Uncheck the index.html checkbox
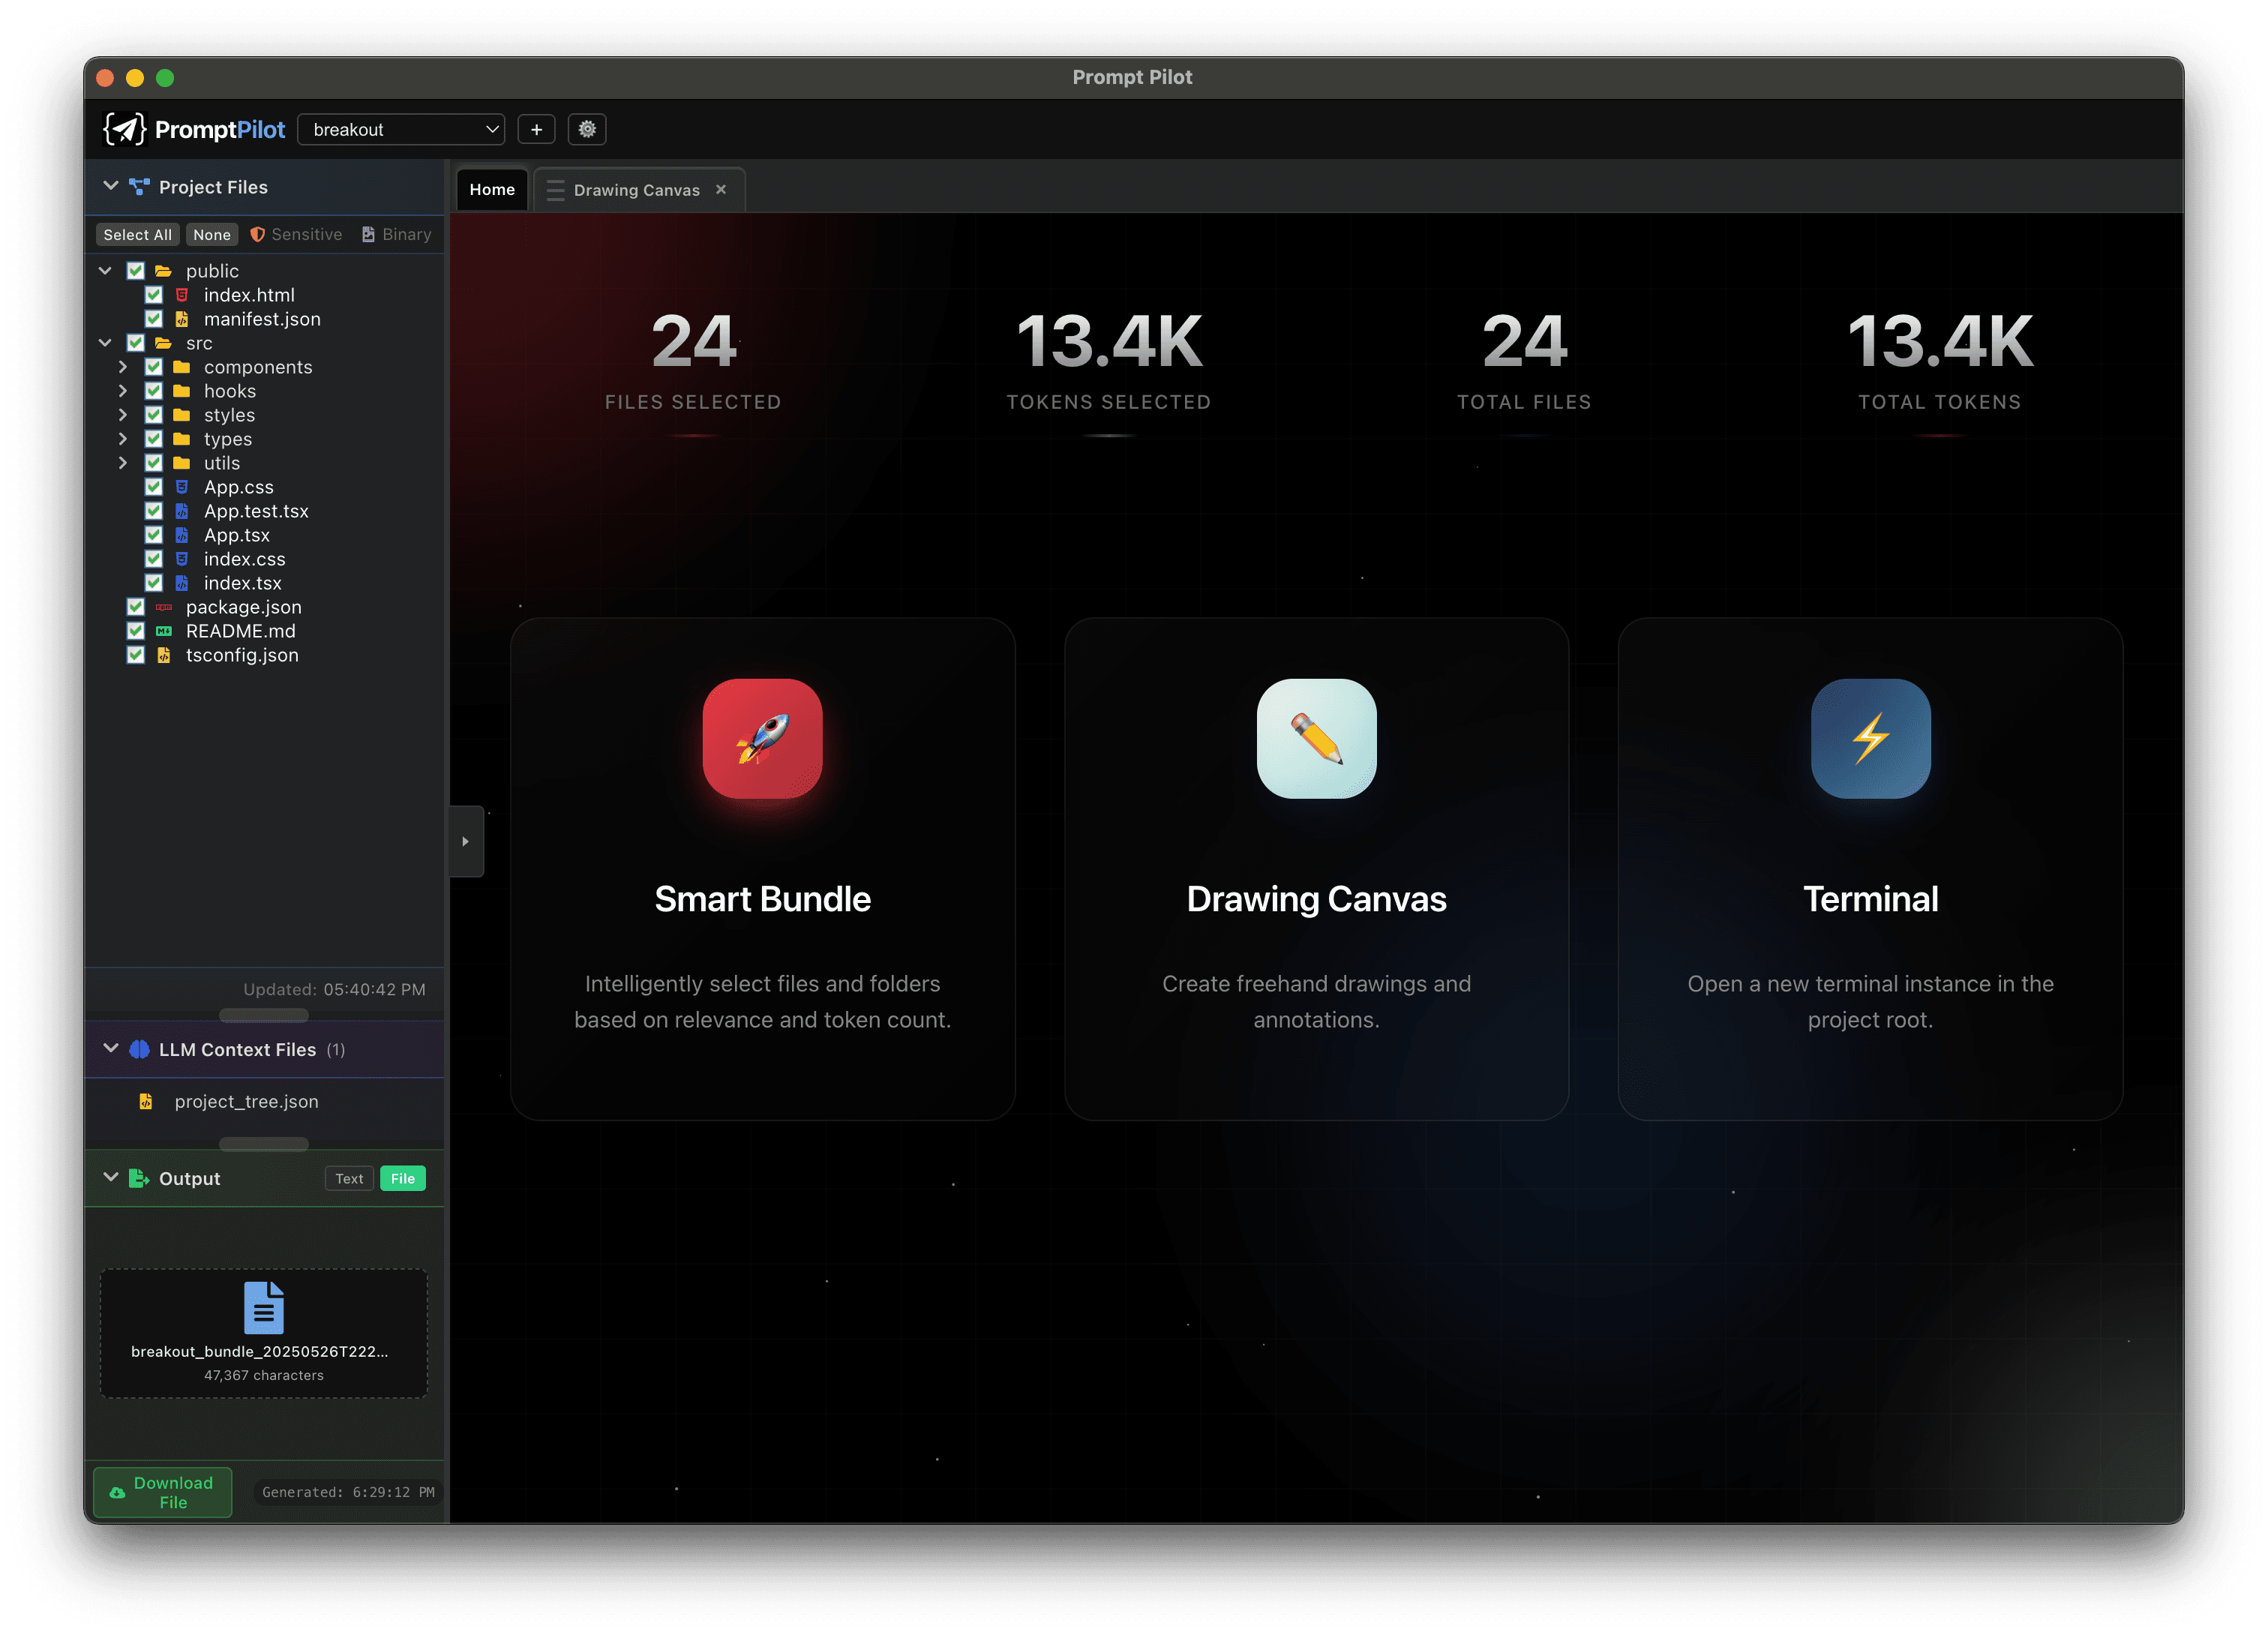The width and height of the screenshot is (2268, 1635). tap(154, 295)
